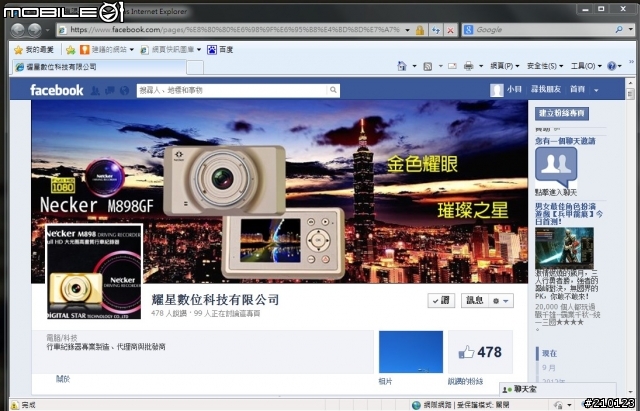Click the browser Back arrow button
This screenshot has width=640, height=411.
tap(18, 29)
